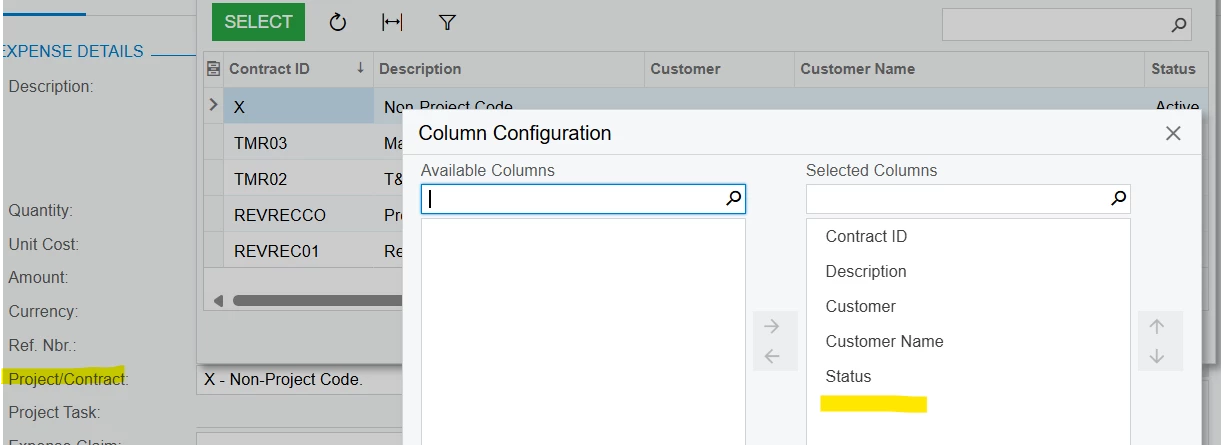Sort by the Contract ID column header
This screenshot has width=1221, height=445.
(x=288, y=69)
